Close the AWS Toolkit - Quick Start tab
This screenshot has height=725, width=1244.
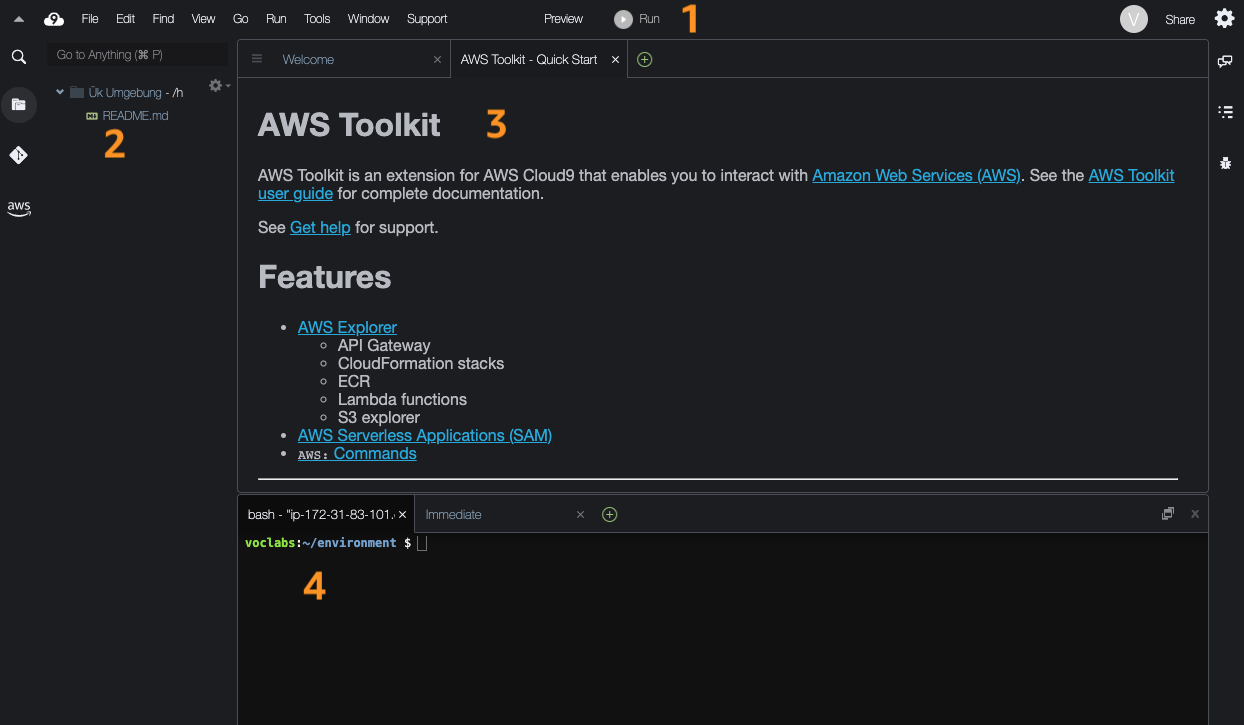(x=616, y=59)
